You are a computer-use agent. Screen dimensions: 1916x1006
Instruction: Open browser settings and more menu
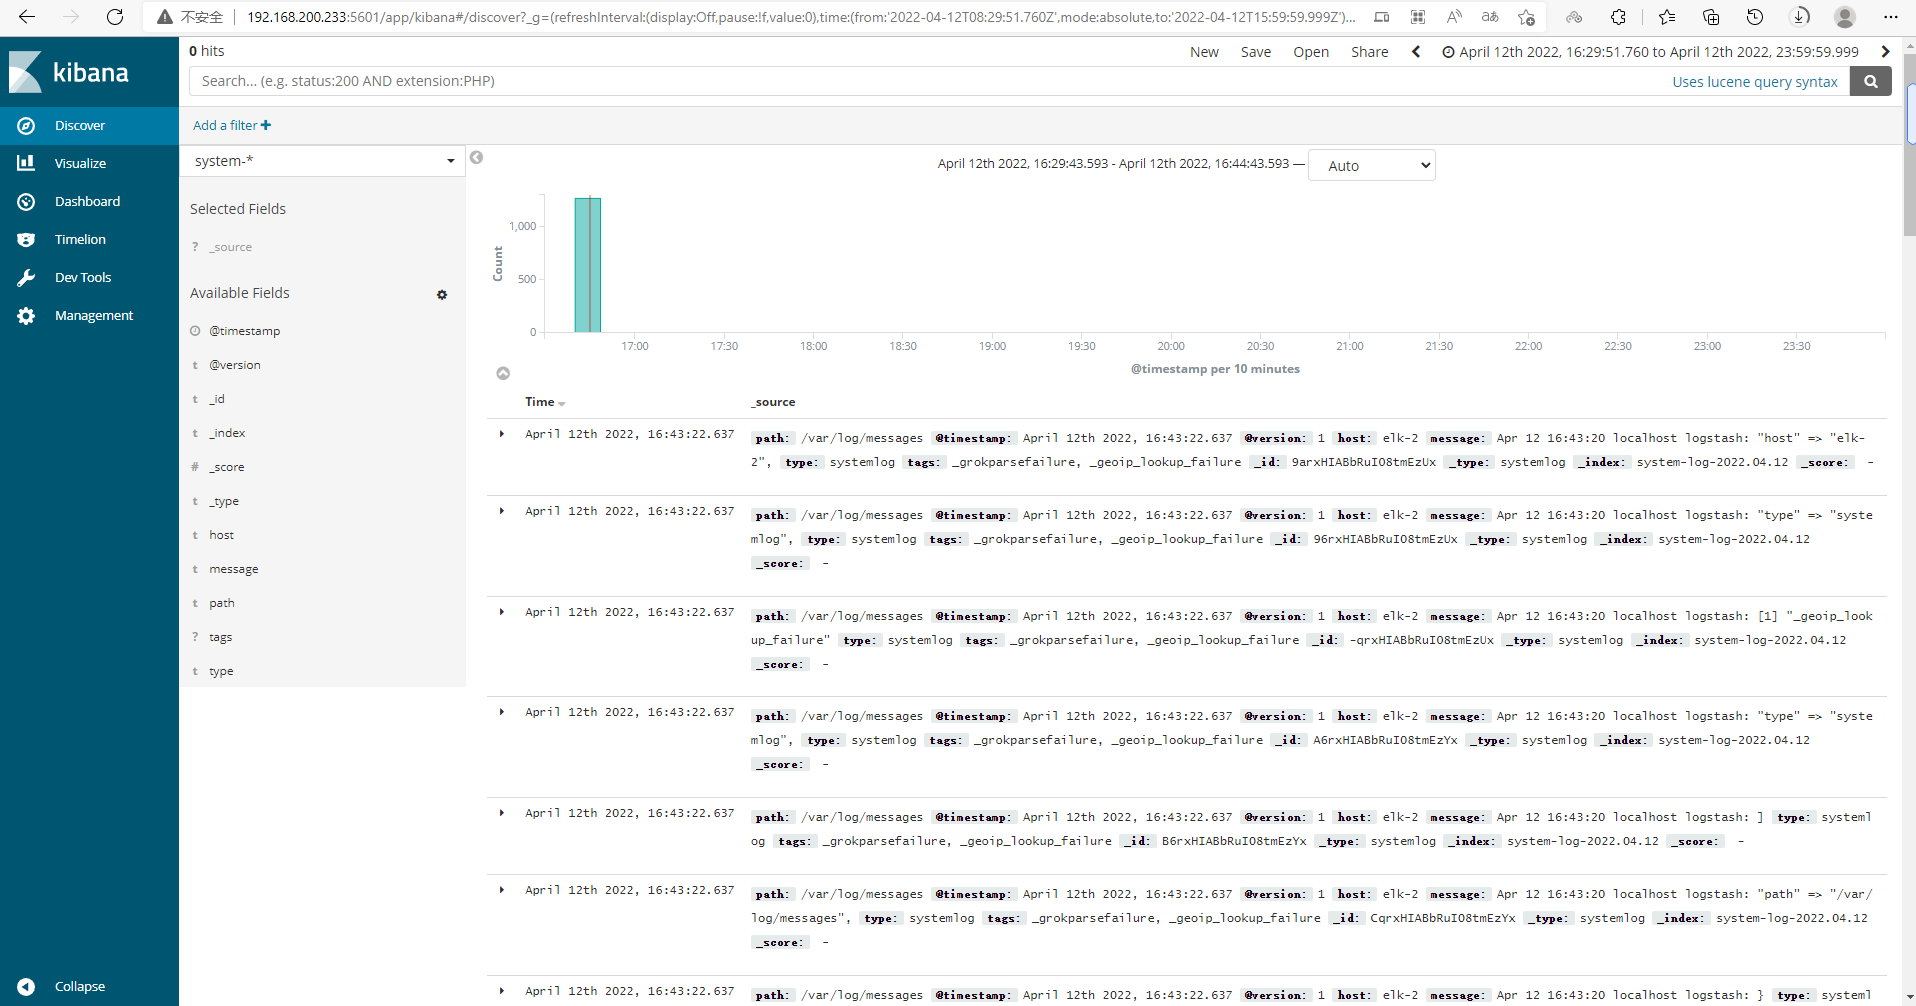point(1890,17)
